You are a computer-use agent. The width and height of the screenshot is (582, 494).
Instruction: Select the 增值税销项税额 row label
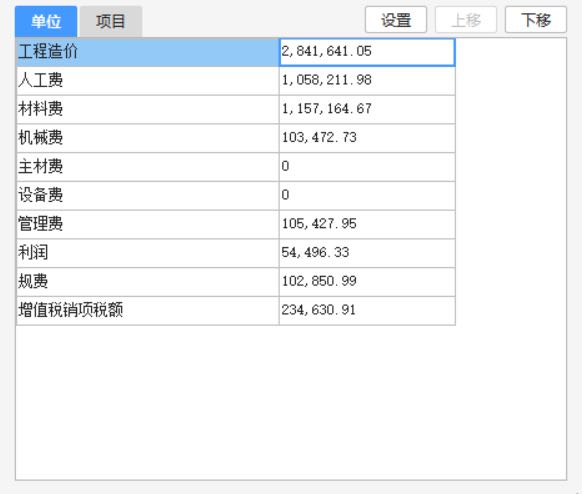coord(147,311)
